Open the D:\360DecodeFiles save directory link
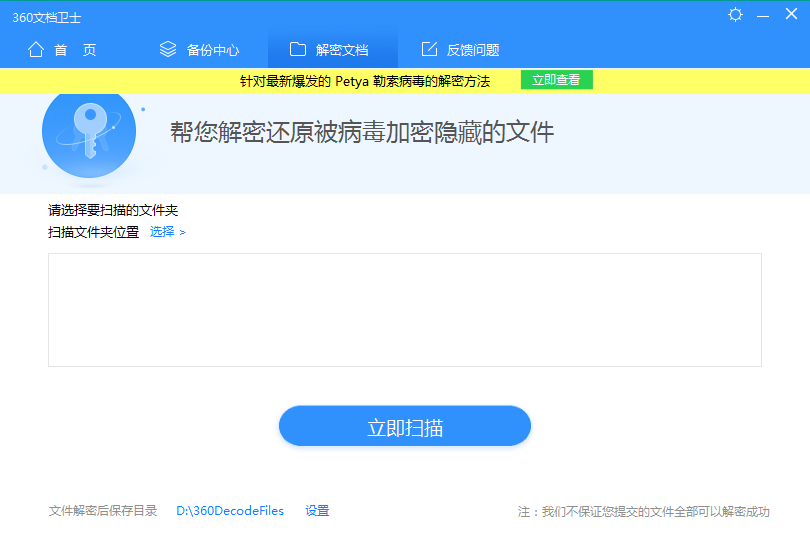Viewport: 810px width, 536px height. click(230, 511)
